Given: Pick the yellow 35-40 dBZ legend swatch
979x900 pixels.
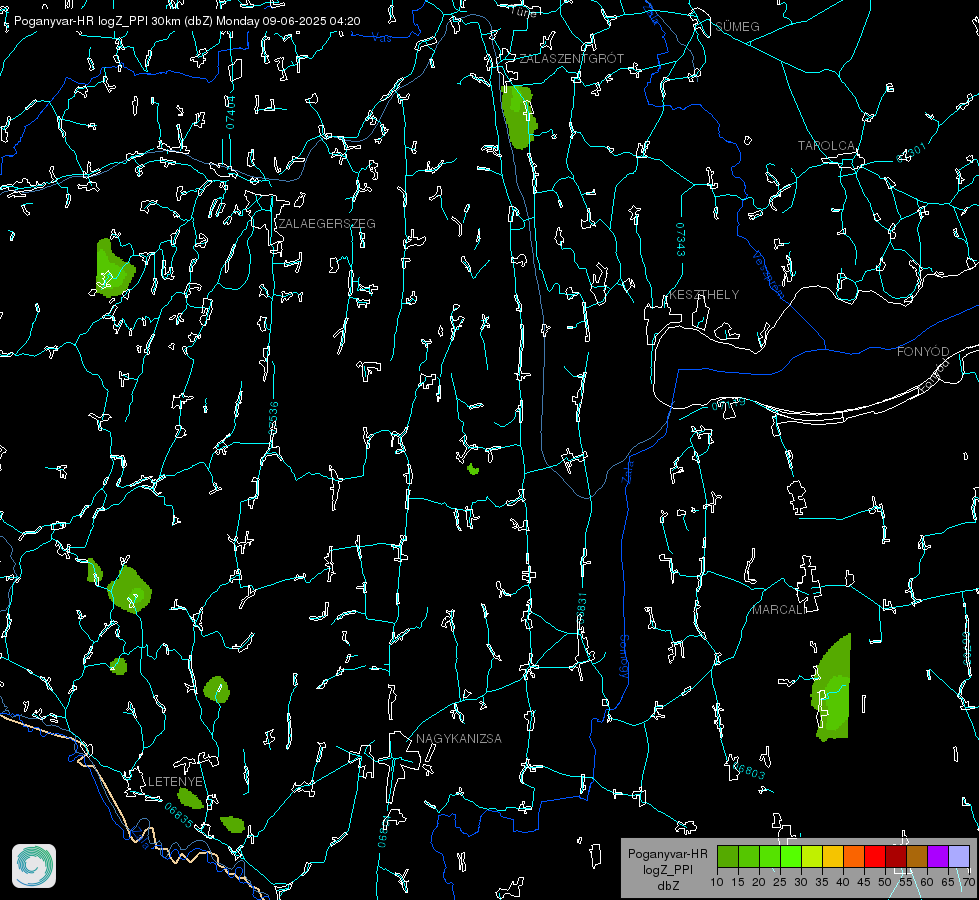Looking at the screenshot, I should click(833, 856).
